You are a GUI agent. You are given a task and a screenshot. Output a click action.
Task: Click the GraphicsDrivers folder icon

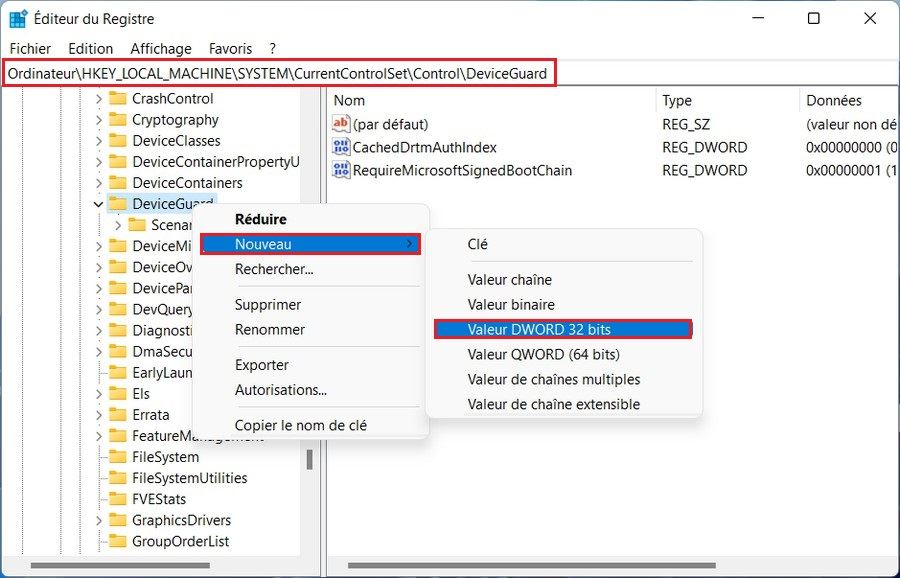[118, 520]
